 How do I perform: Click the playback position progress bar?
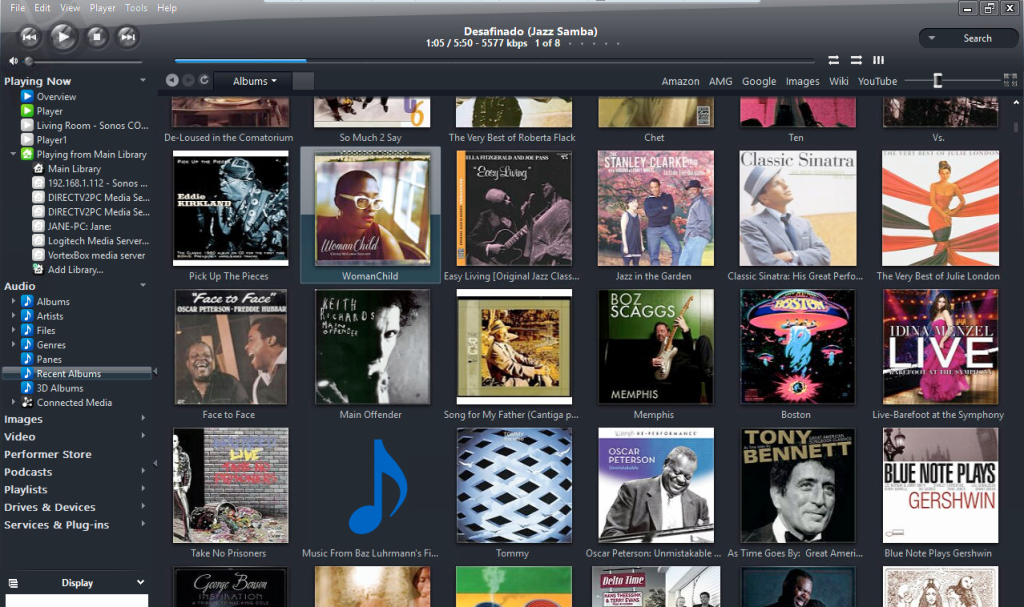point(494,61)
